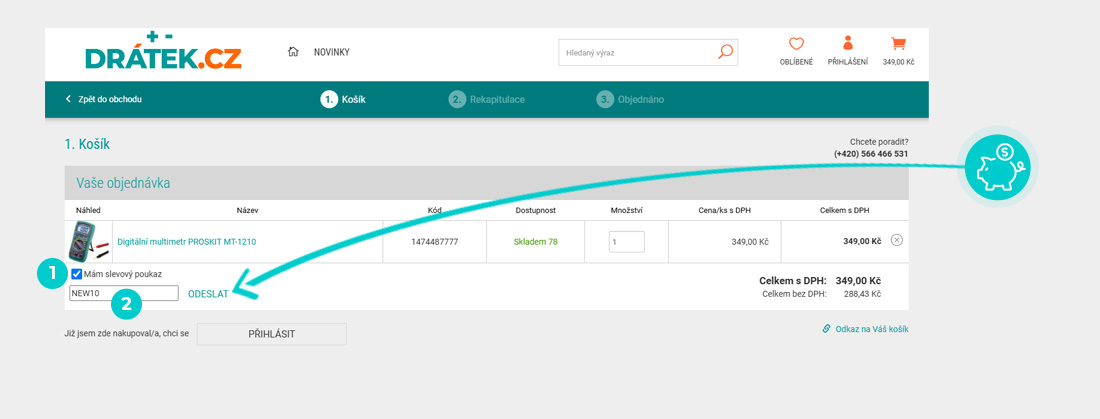Click the home icon in navigation
1100x419 pixels.
(x=293, y=52)
